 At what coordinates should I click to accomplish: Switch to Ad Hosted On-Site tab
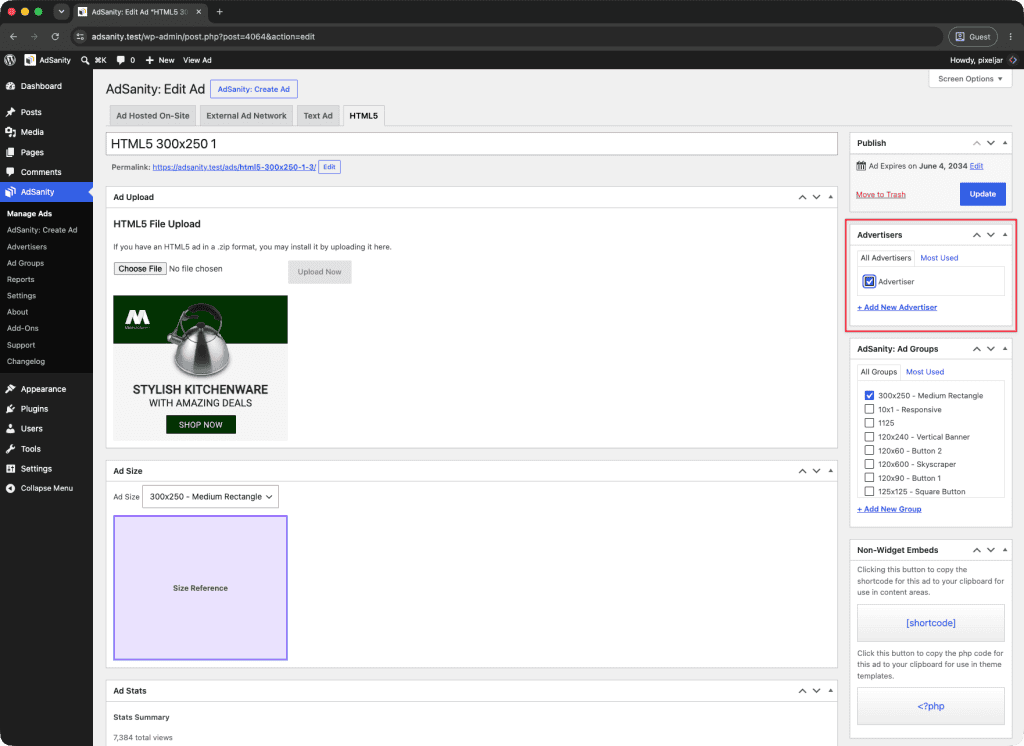click(153, 116)
